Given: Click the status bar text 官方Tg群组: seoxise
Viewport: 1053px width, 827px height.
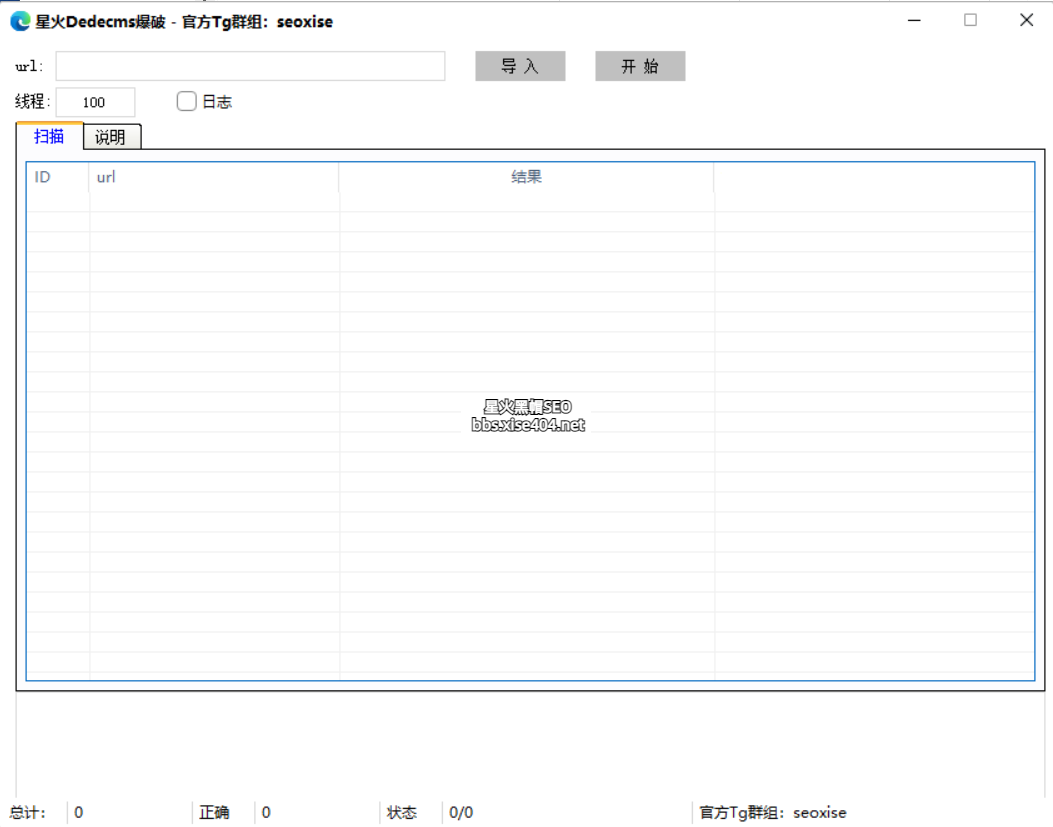Looking at the screenshot, I should 772,812.
